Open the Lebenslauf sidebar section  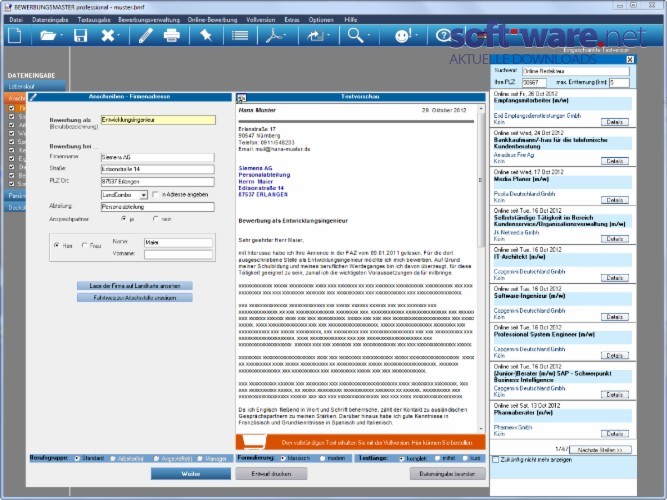[35, 86]
